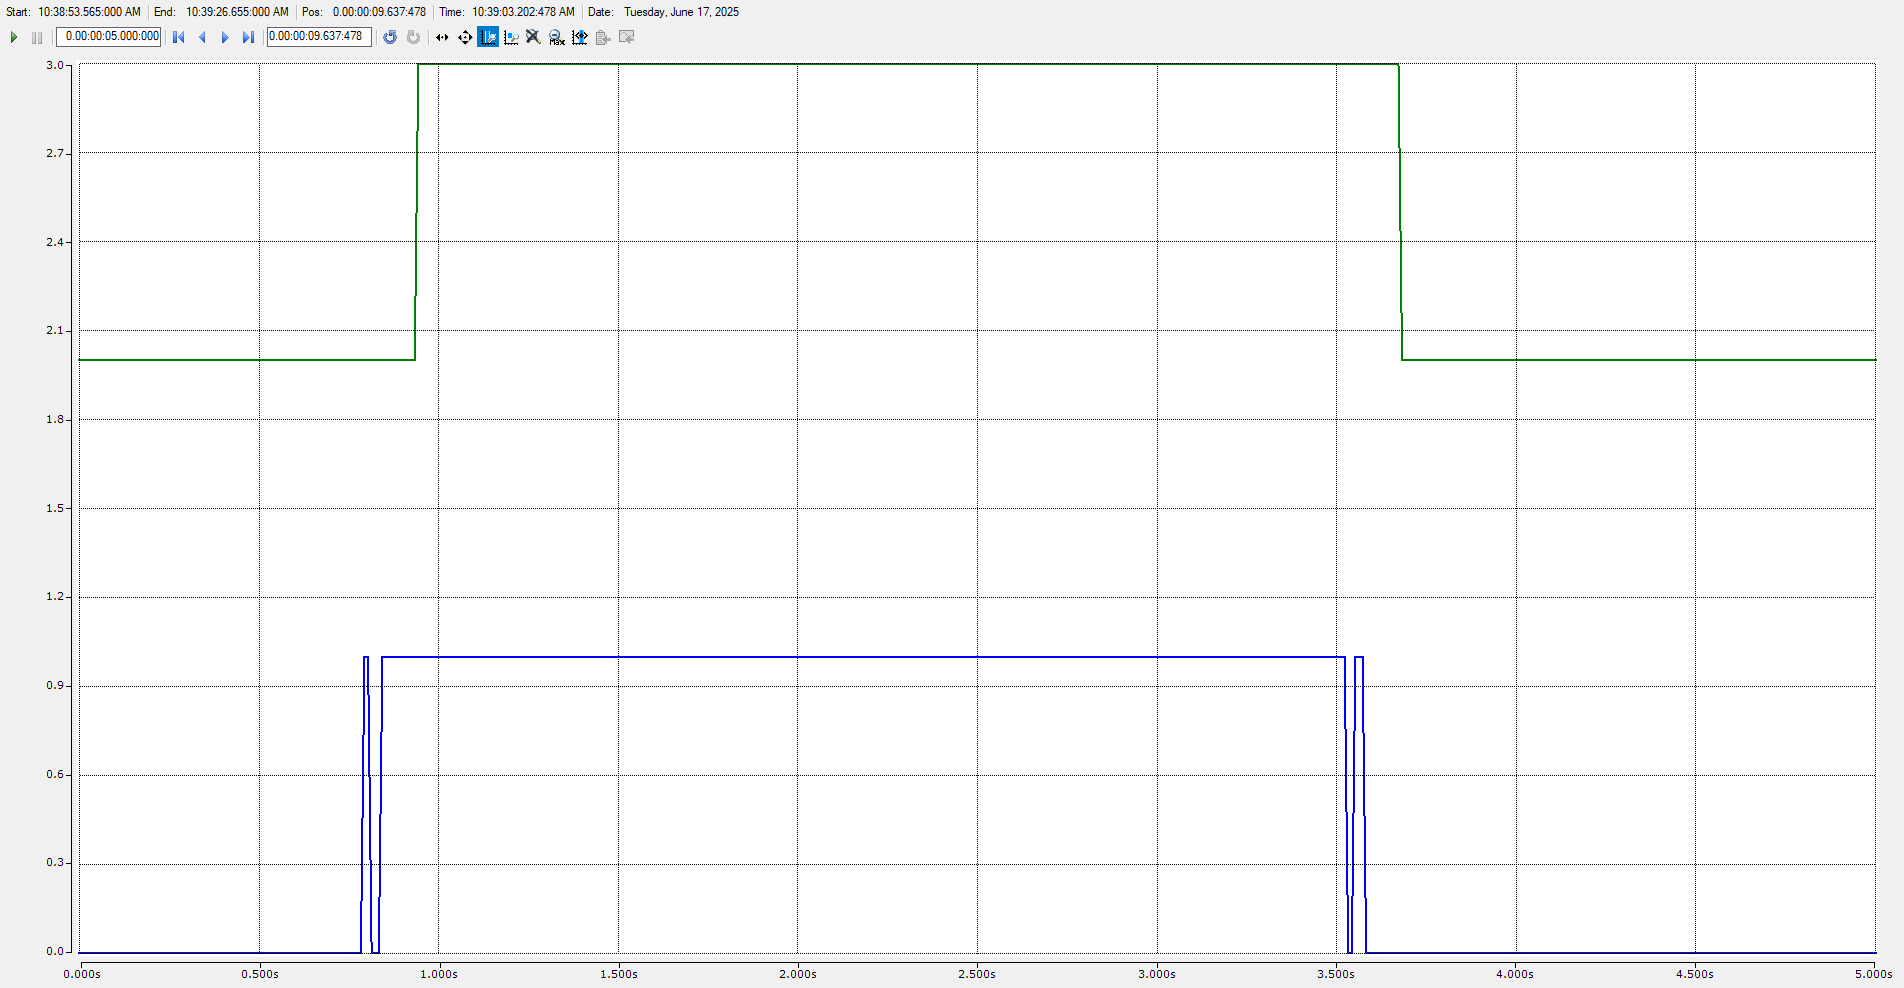The image size is (1904, 988).
Task: Click the grayed redo zoom arrow icon
Action: pos(413,37)
